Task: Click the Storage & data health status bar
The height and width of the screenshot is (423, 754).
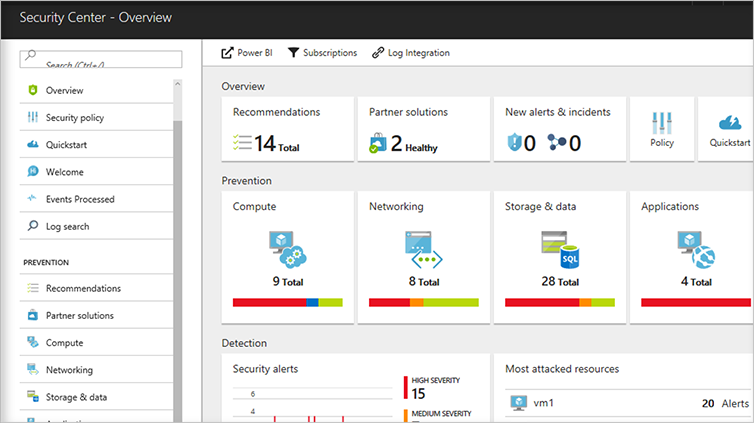Action: (560, 302)
